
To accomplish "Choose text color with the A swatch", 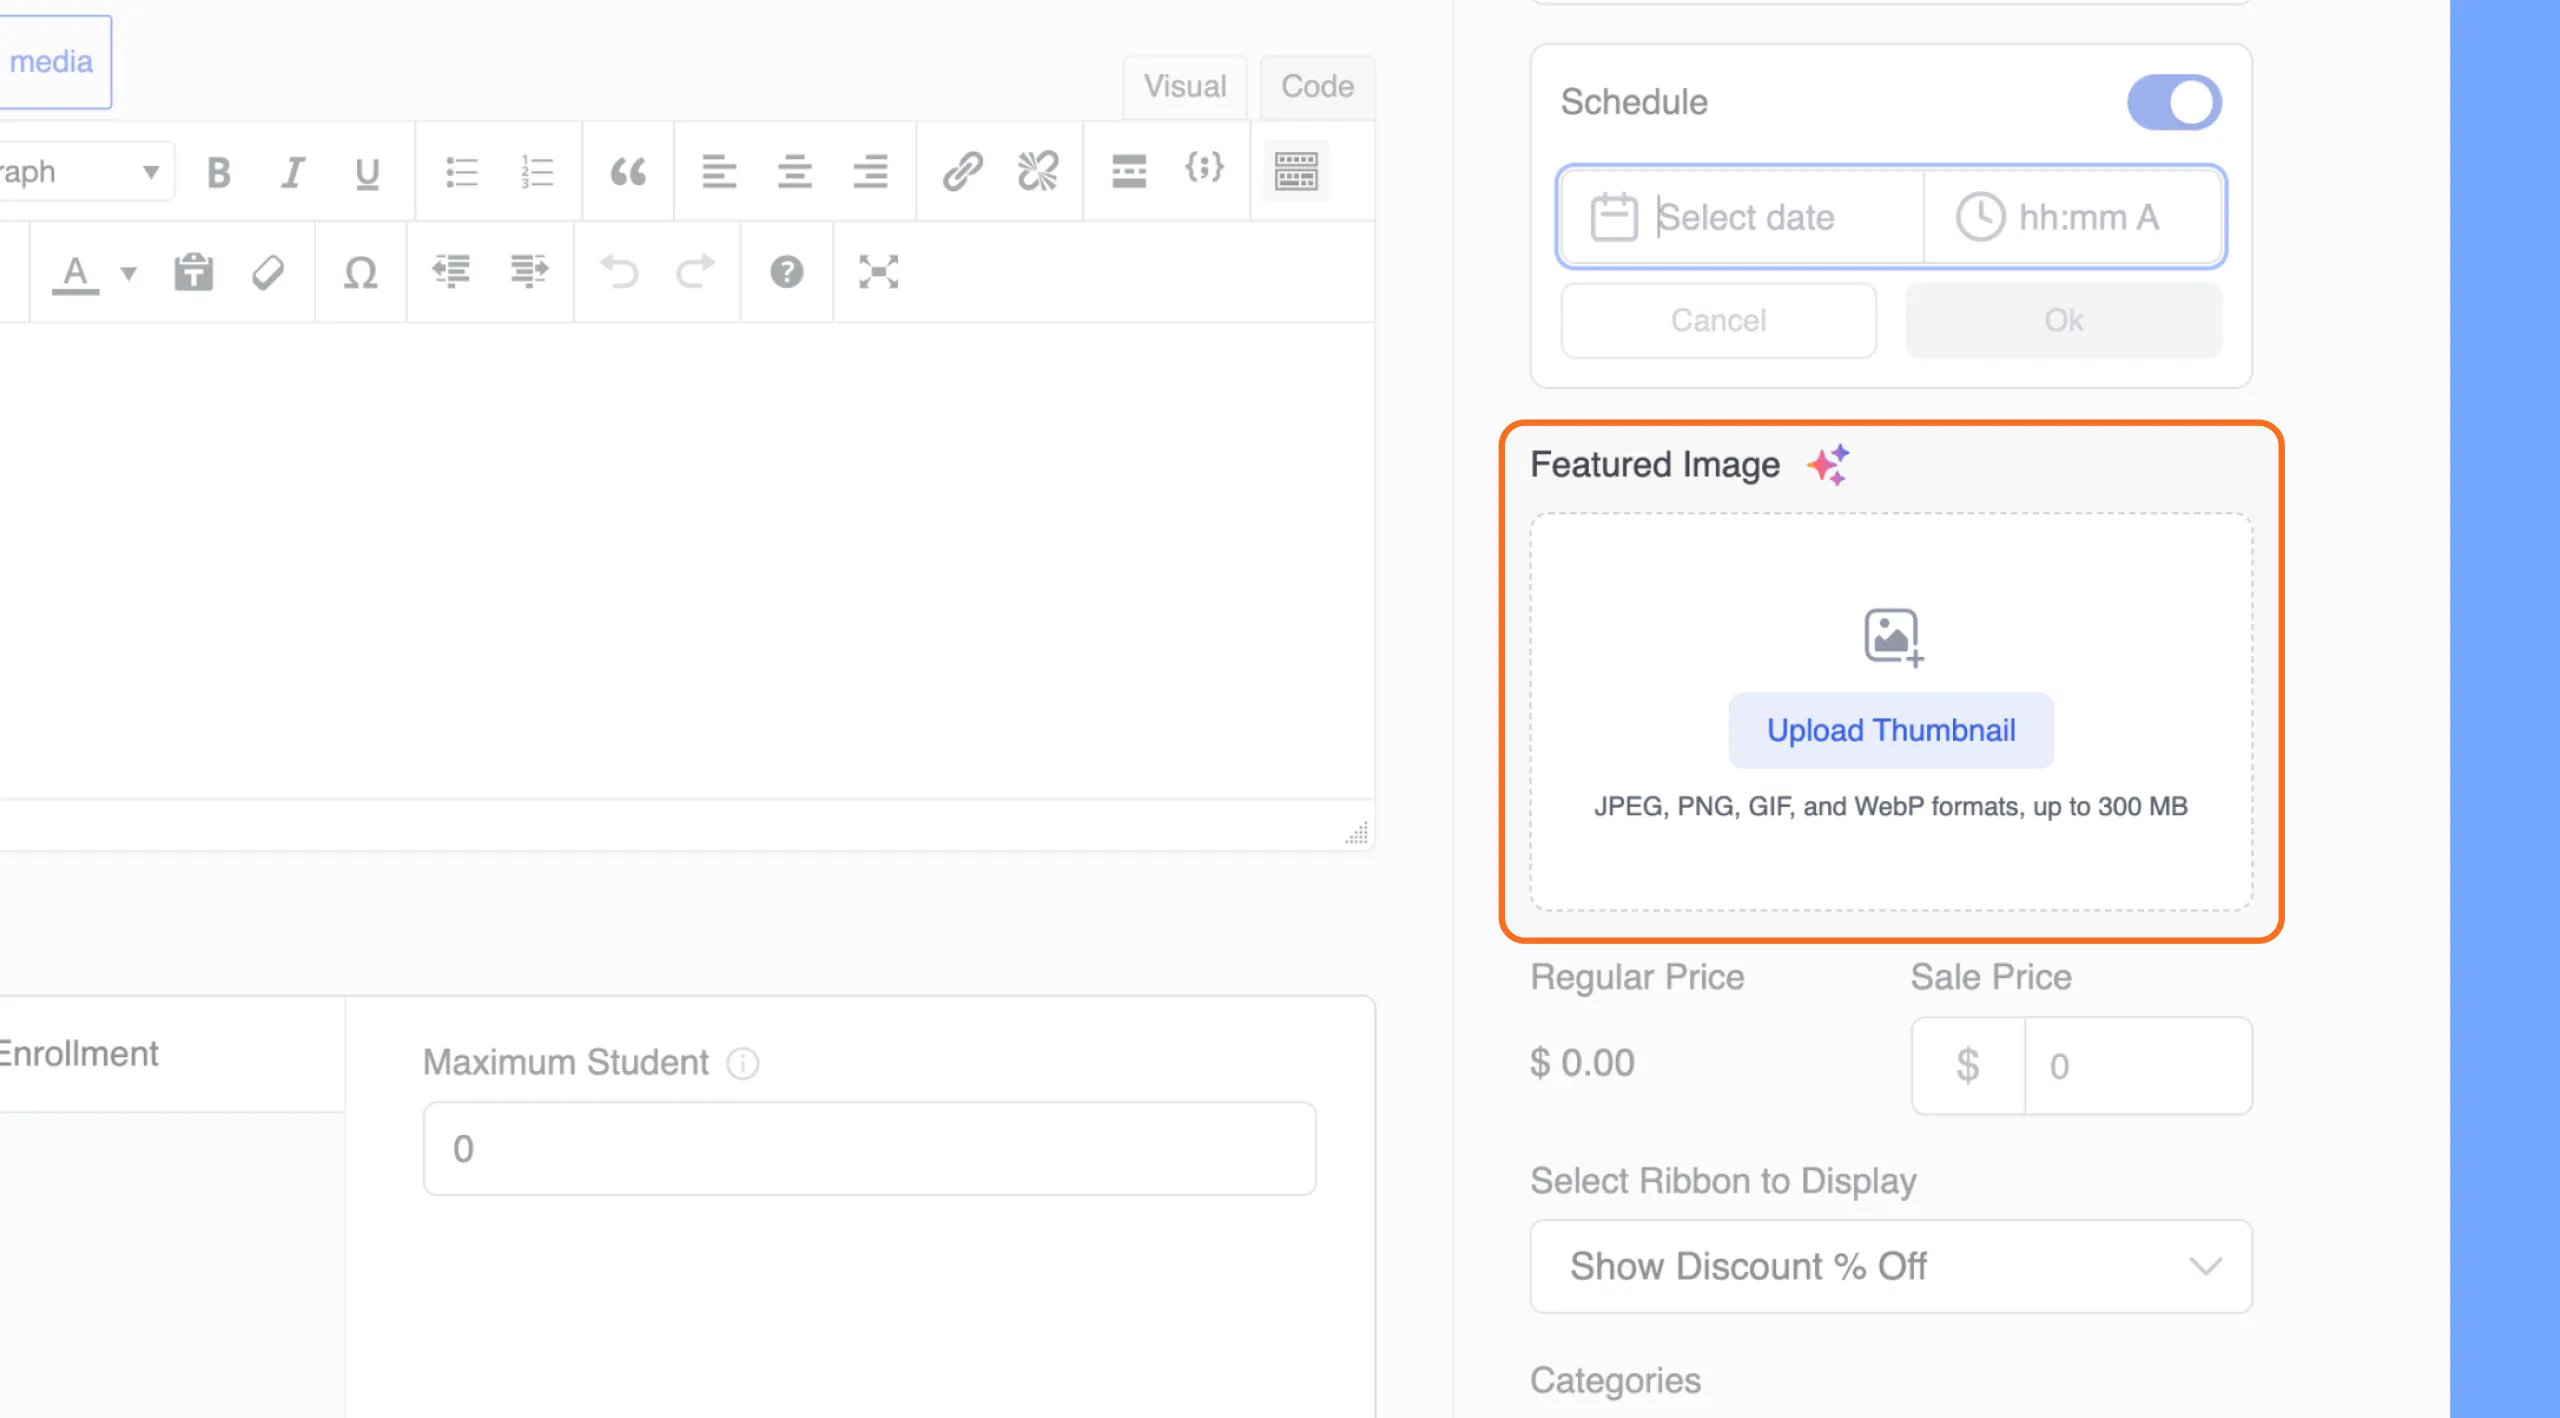I will coord(76,272).
